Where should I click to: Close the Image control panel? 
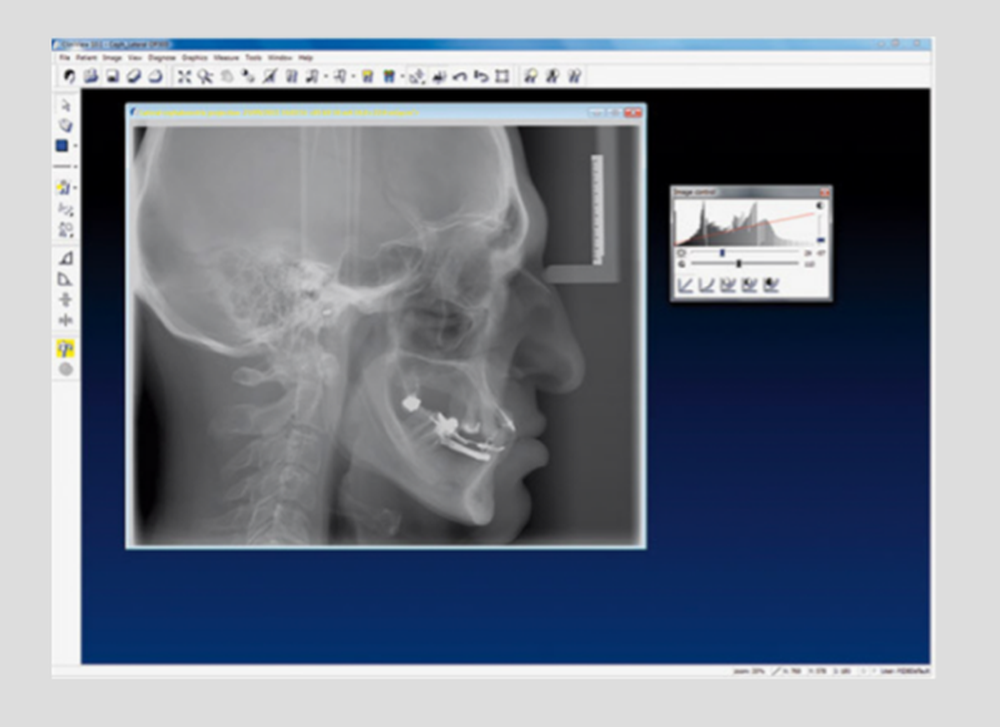825,192
